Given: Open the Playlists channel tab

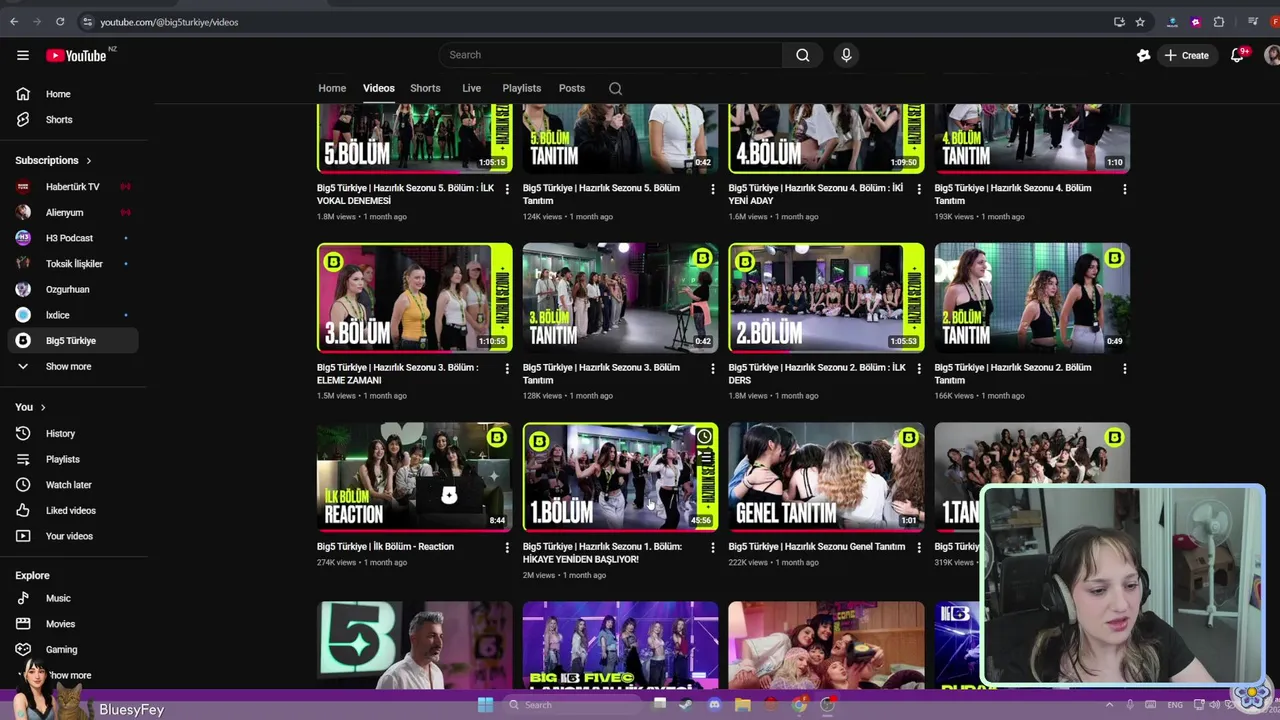Looking at the screenshot, I should click(521, 88).
